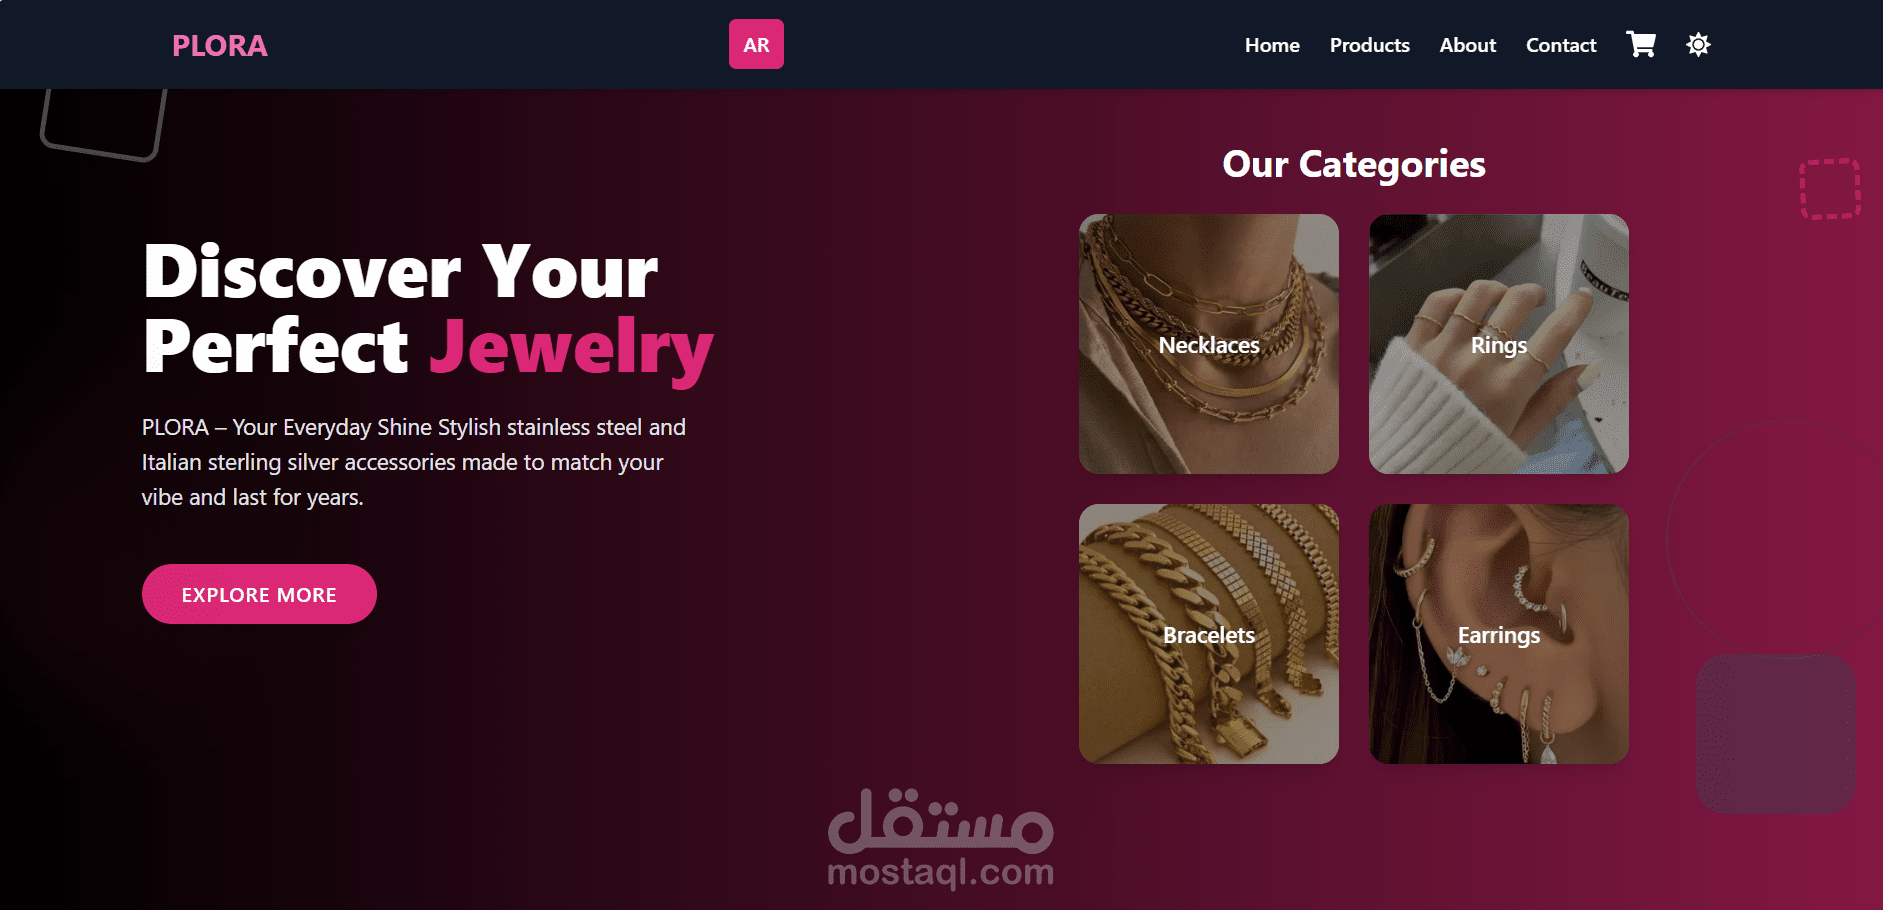Open the Earrings category card

pyautogui.click(x=1499, y=634)
